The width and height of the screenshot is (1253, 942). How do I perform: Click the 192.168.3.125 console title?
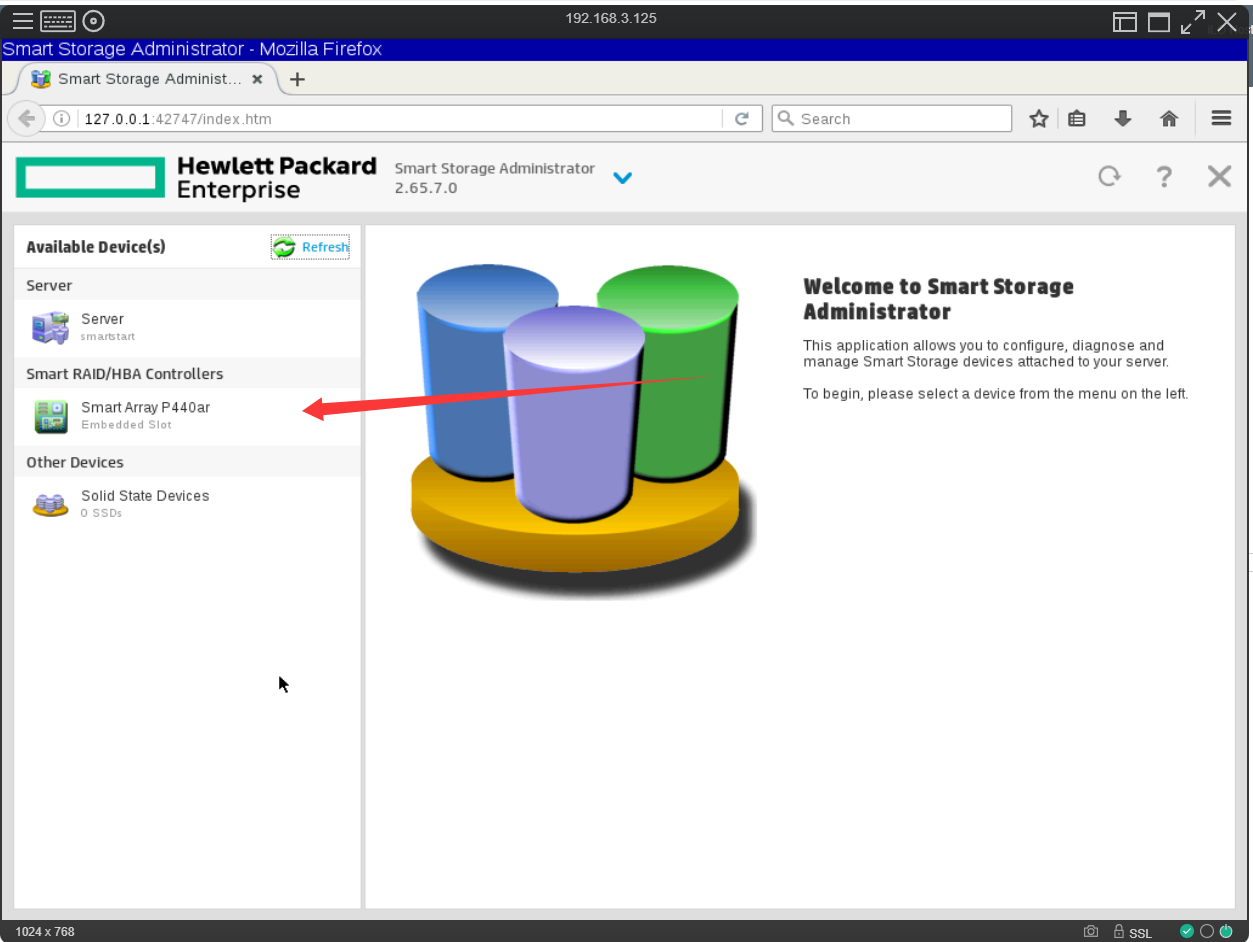tap(611, 18)
